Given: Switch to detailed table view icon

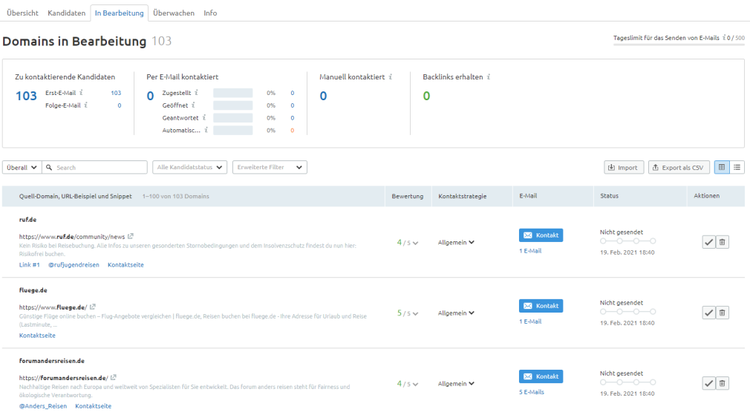Looking at the screenshot, I should 722,167.
